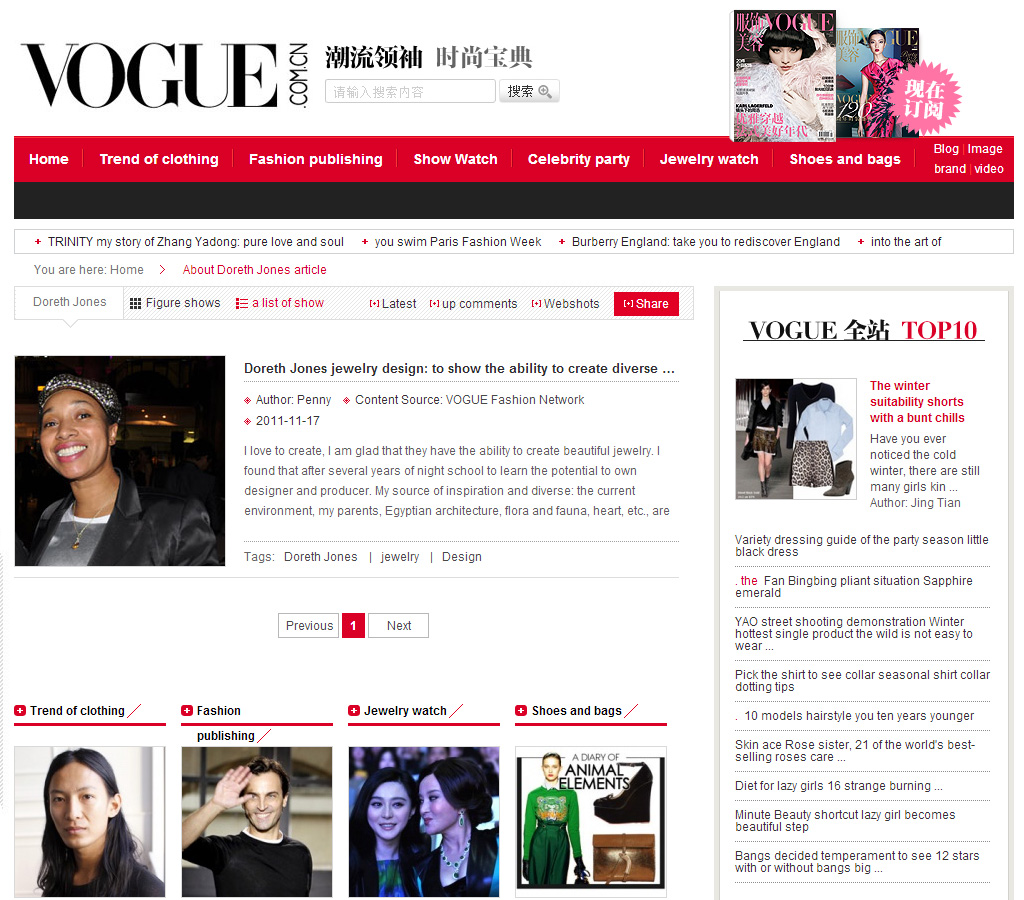
Task: Click the jewelry tag
Action: tap(400, 556)
